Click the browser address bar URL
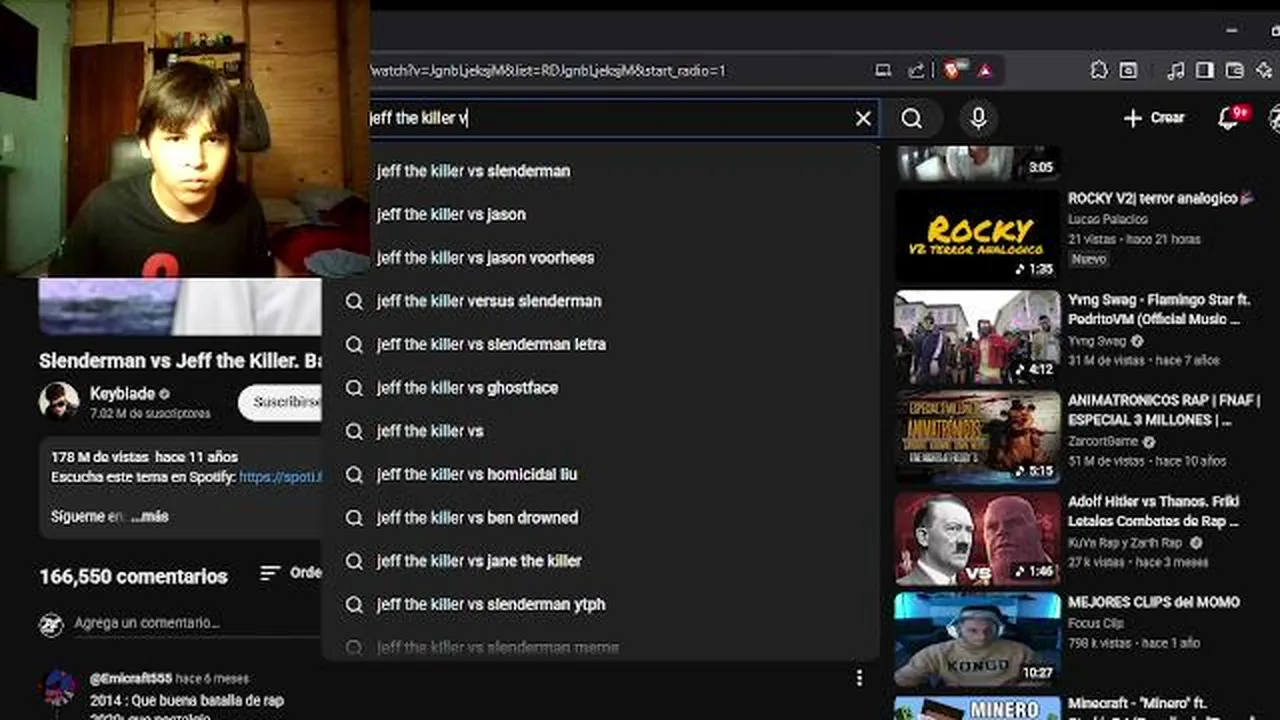1280x720 pixels. pyautogui.click(x=548, y=71)
